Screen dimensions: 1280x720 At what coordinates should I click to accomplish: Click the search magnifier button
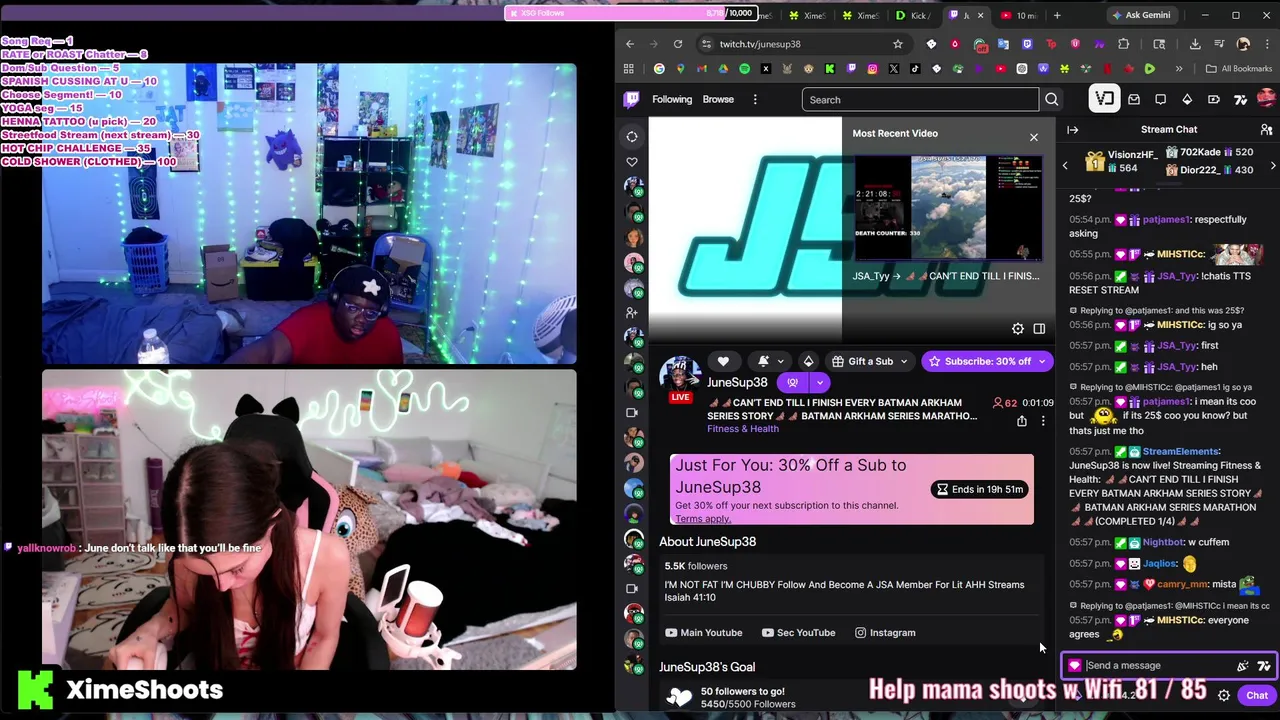click(1051, 99)
